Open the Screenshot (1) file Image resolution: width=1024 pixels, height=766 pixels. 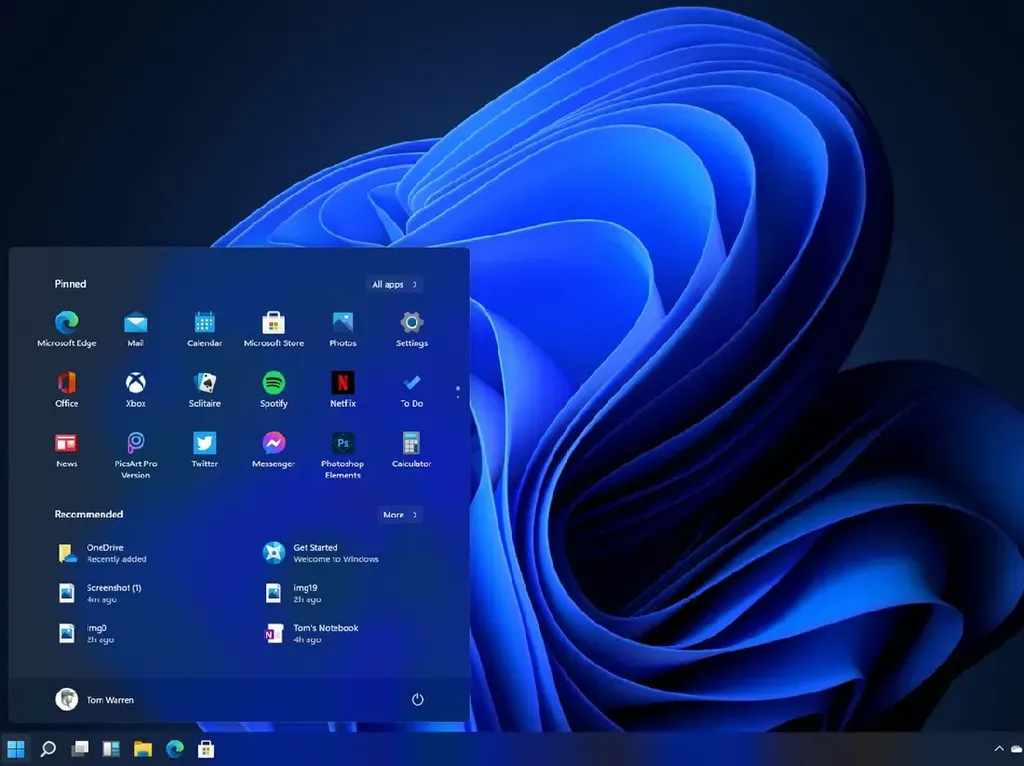point(100,593)
